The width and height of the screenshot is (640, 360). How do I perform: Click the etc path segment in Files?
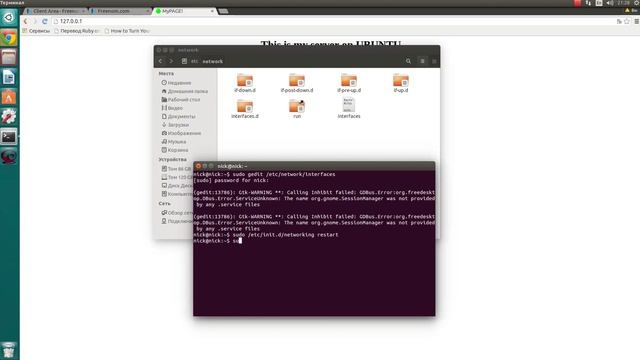point(194,61)
